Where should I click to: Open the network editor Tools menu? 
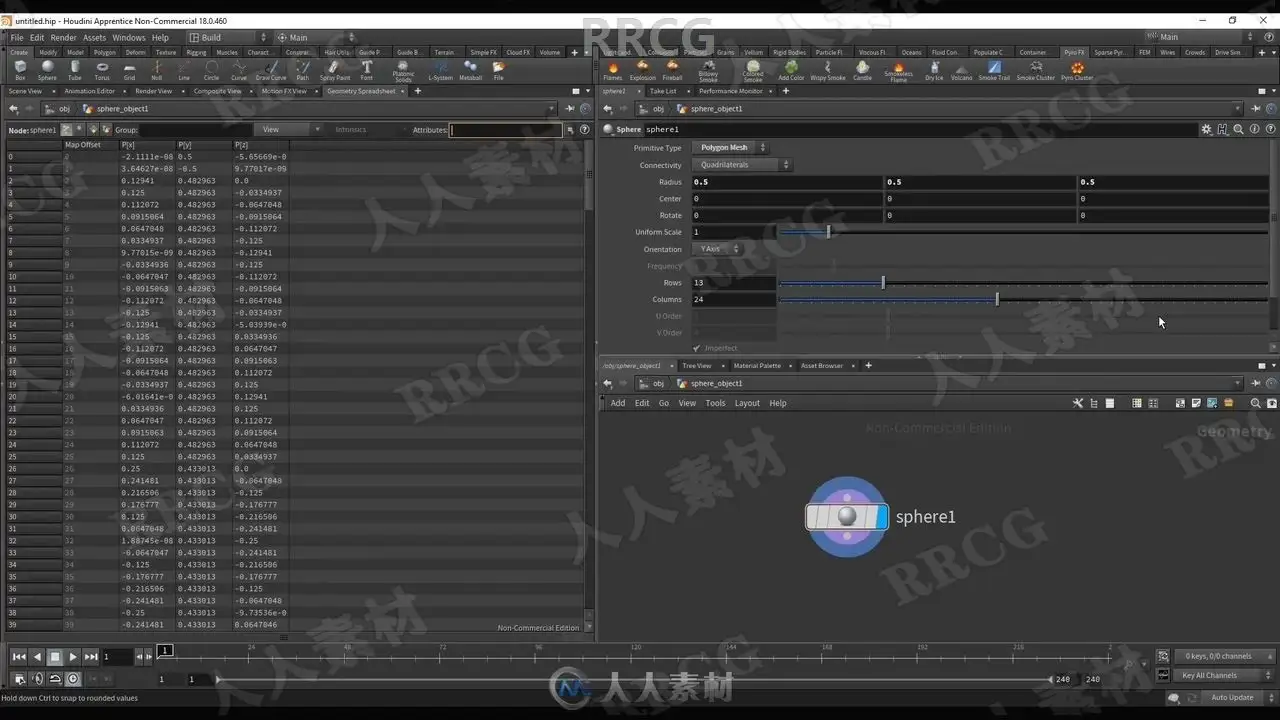pos(715,403)
